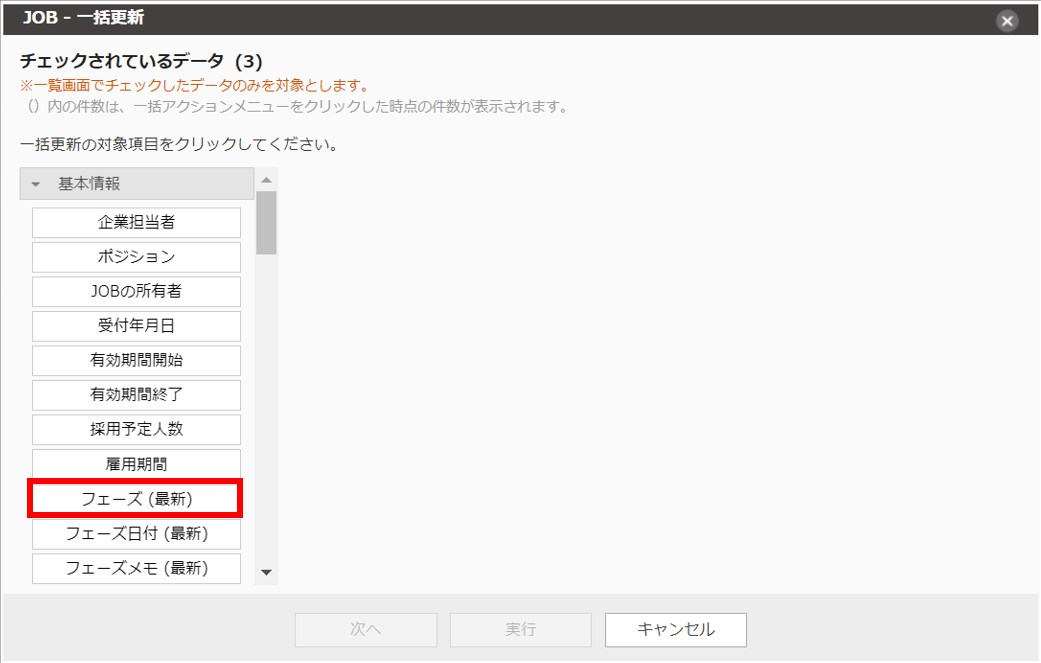The width and height of the screenshot is (1041, 663).
Task: Click the scrollbar up arrow
Action: pyautogui.click(x=266, y=180)
